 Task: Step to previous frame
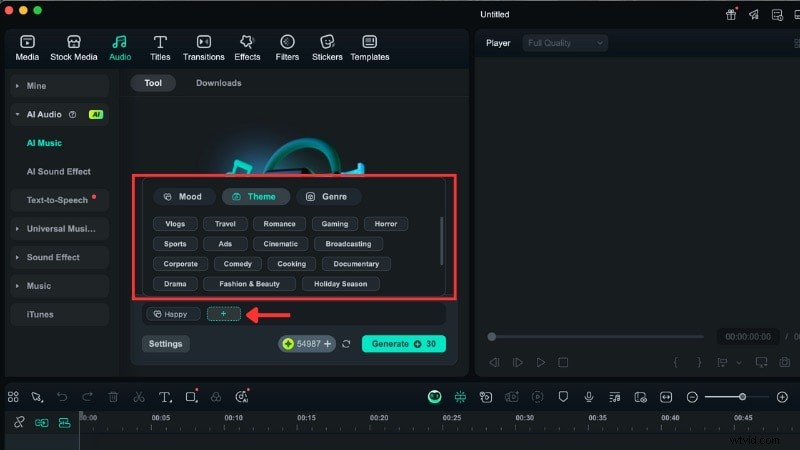coord(494,362)
